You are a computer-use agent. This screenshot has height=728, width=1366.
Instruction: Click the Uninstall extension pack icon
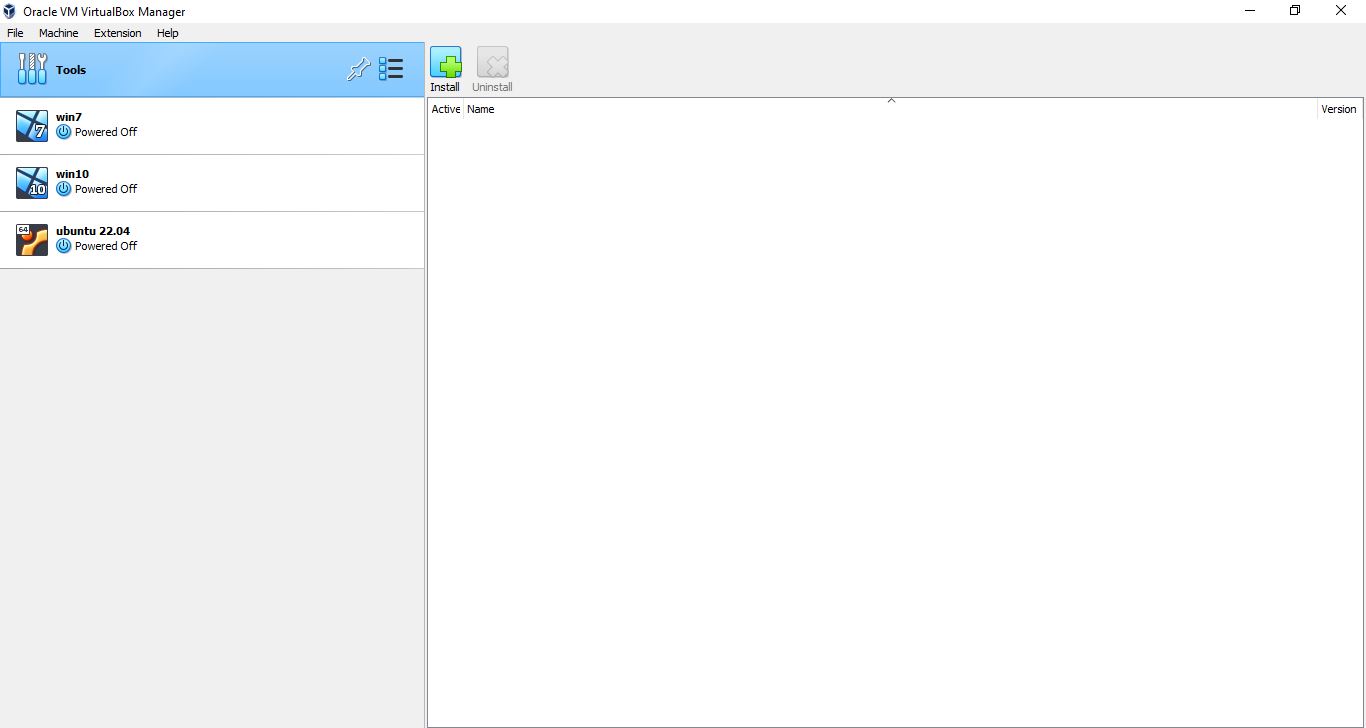point(492,63)
